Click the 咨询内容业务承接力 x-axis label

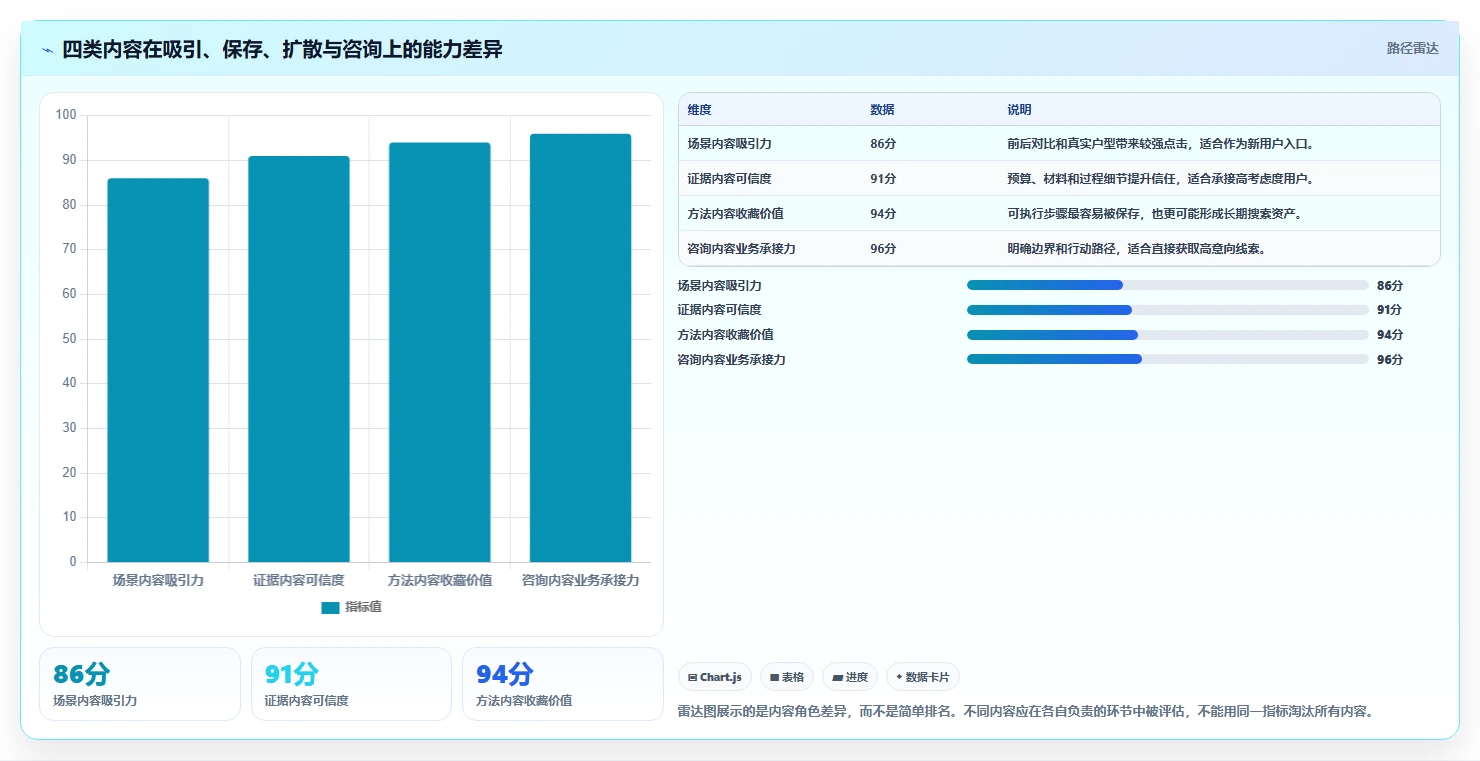581,580
